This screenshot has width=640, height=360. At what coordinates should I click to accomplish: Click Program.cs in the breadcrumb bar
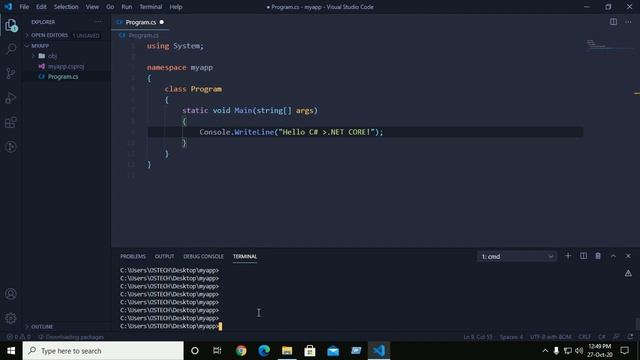[x=143, y=36]
